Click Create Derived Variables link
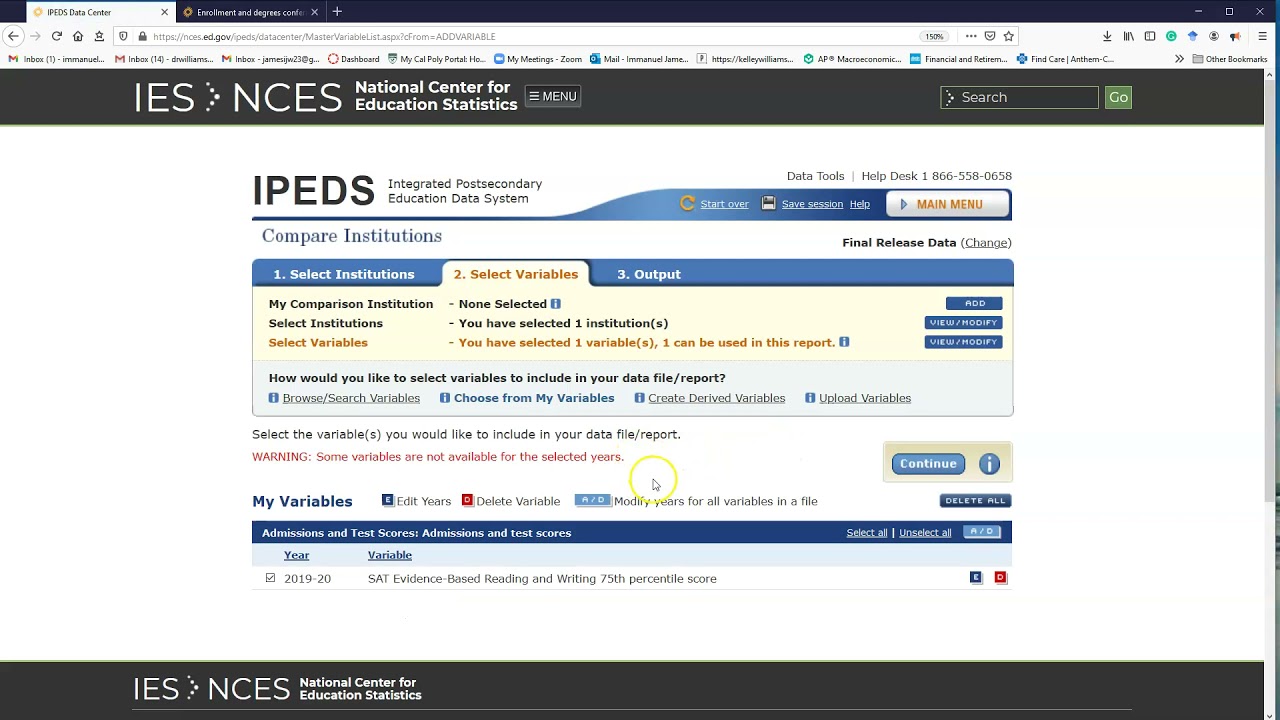The height and width of the screenshot is (720, 1280). [x=716, y=398]
